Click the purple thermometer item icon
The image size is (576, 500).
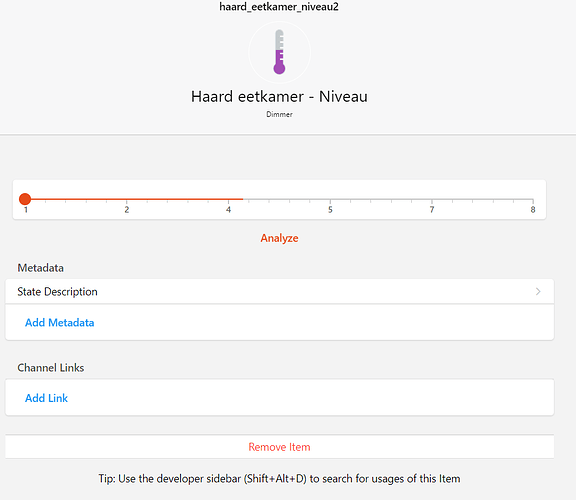[x=279, y=52]
